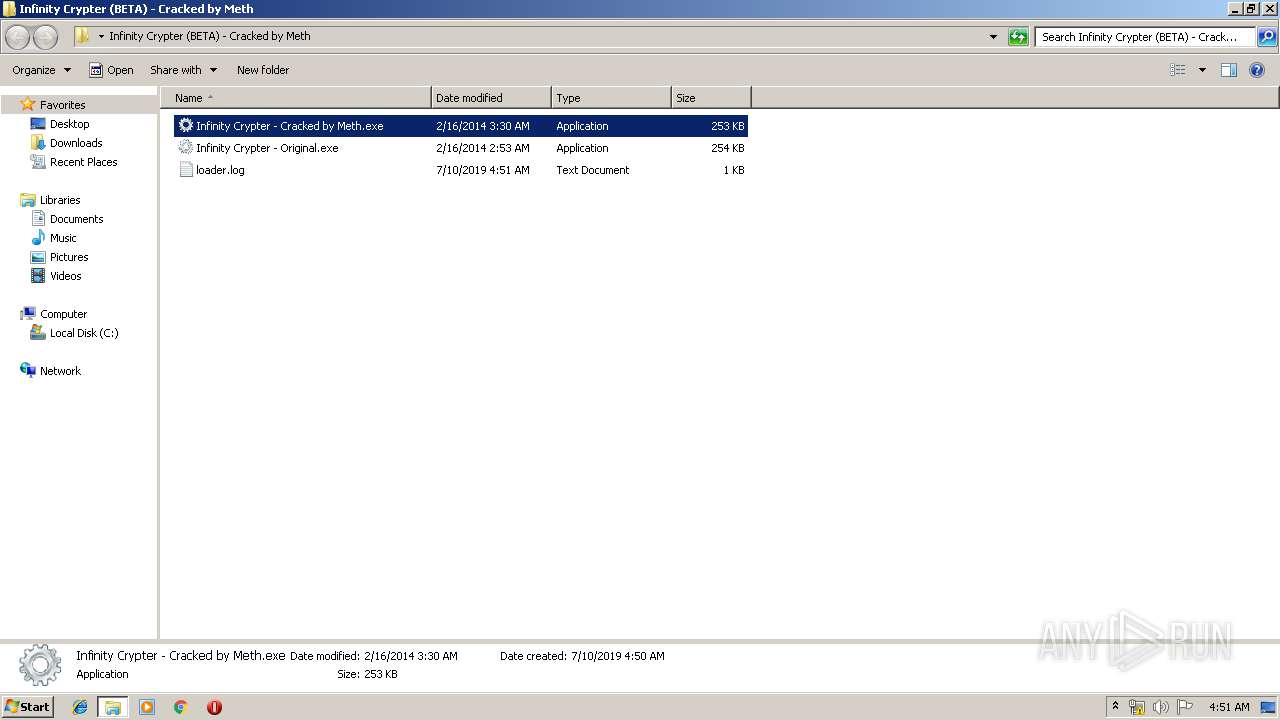Click the Text Document type cell
The width and height of the screenshot is (1280, 720).
pos(593,170)
